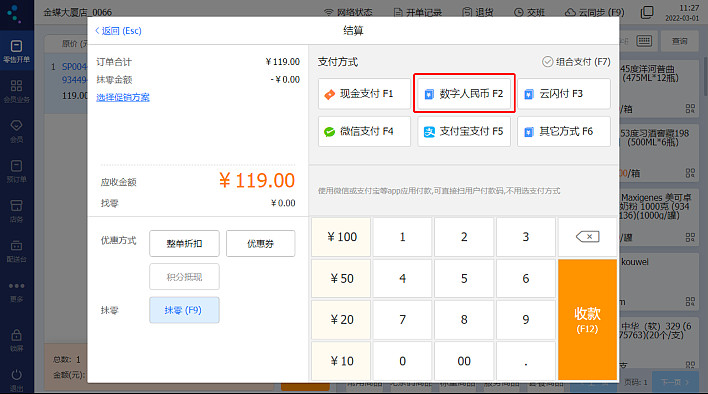Pick 微信支付 F4 payment
This screenshot has width=708, height=394.
pyautogui.click(x=364, y=131)
